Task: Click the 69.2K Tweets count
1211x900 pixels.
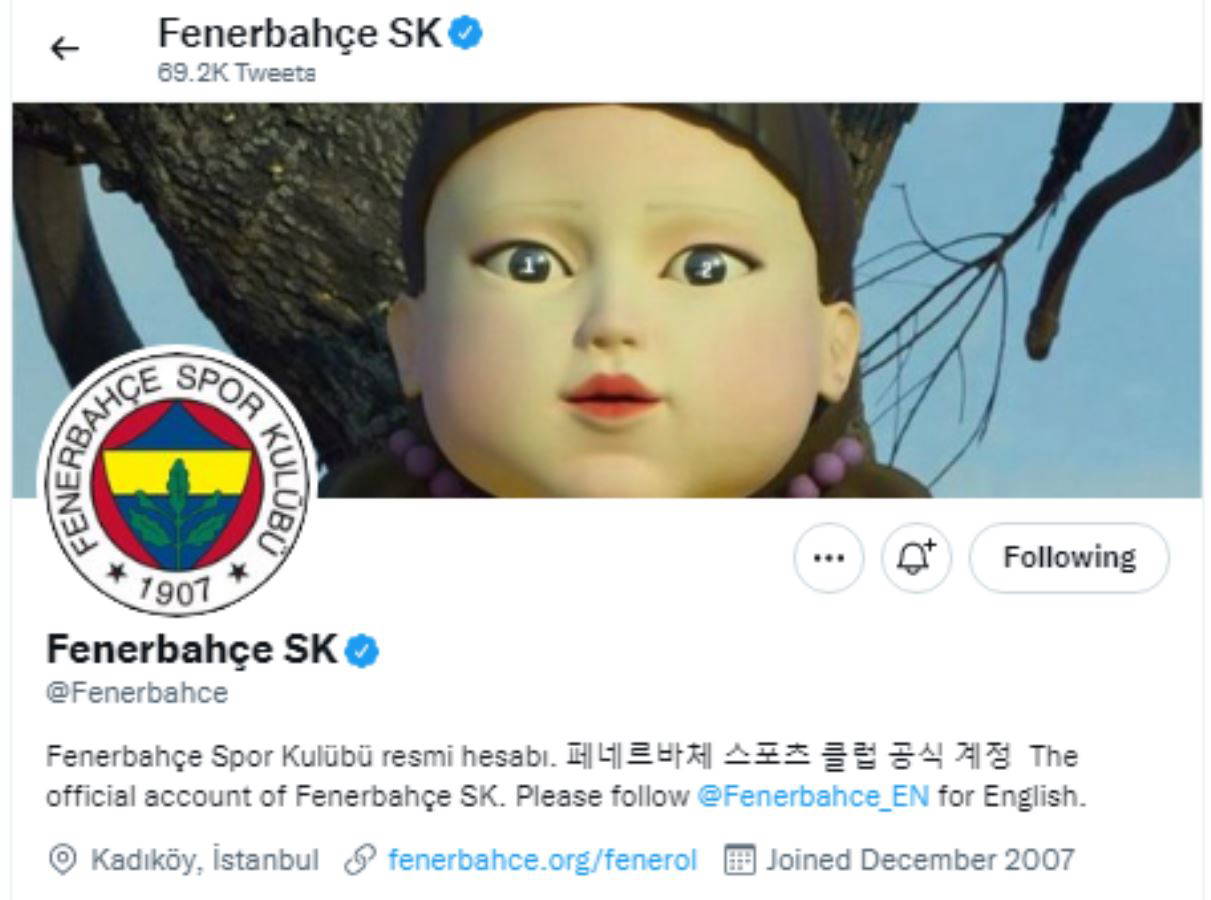Action: pyautogui.click(x=237, y=74)
